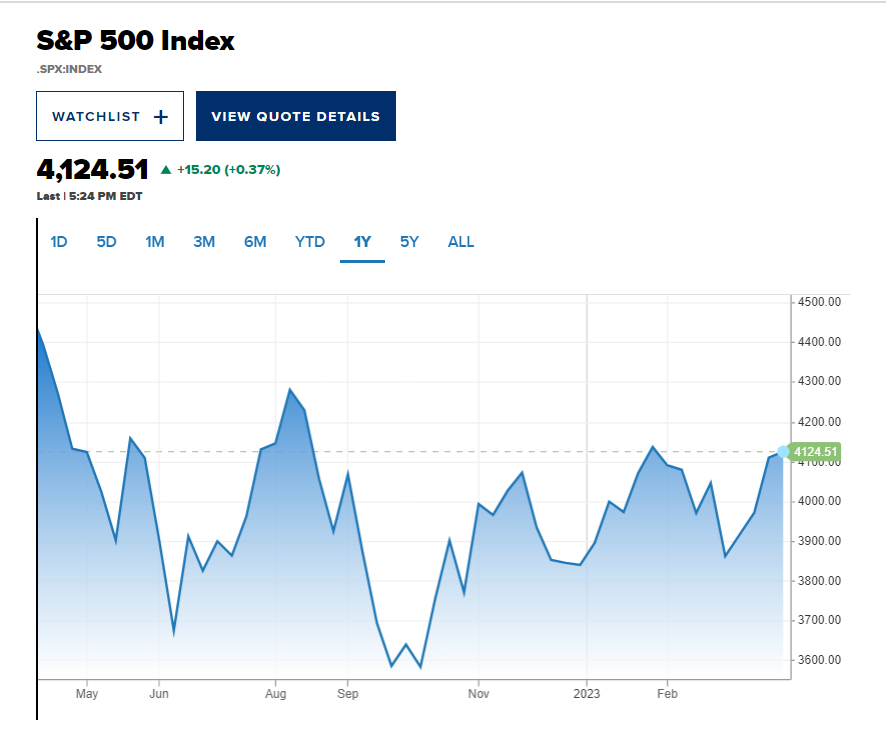
Task: Select the 1D time range tab
Action: (x=59, y=242)
